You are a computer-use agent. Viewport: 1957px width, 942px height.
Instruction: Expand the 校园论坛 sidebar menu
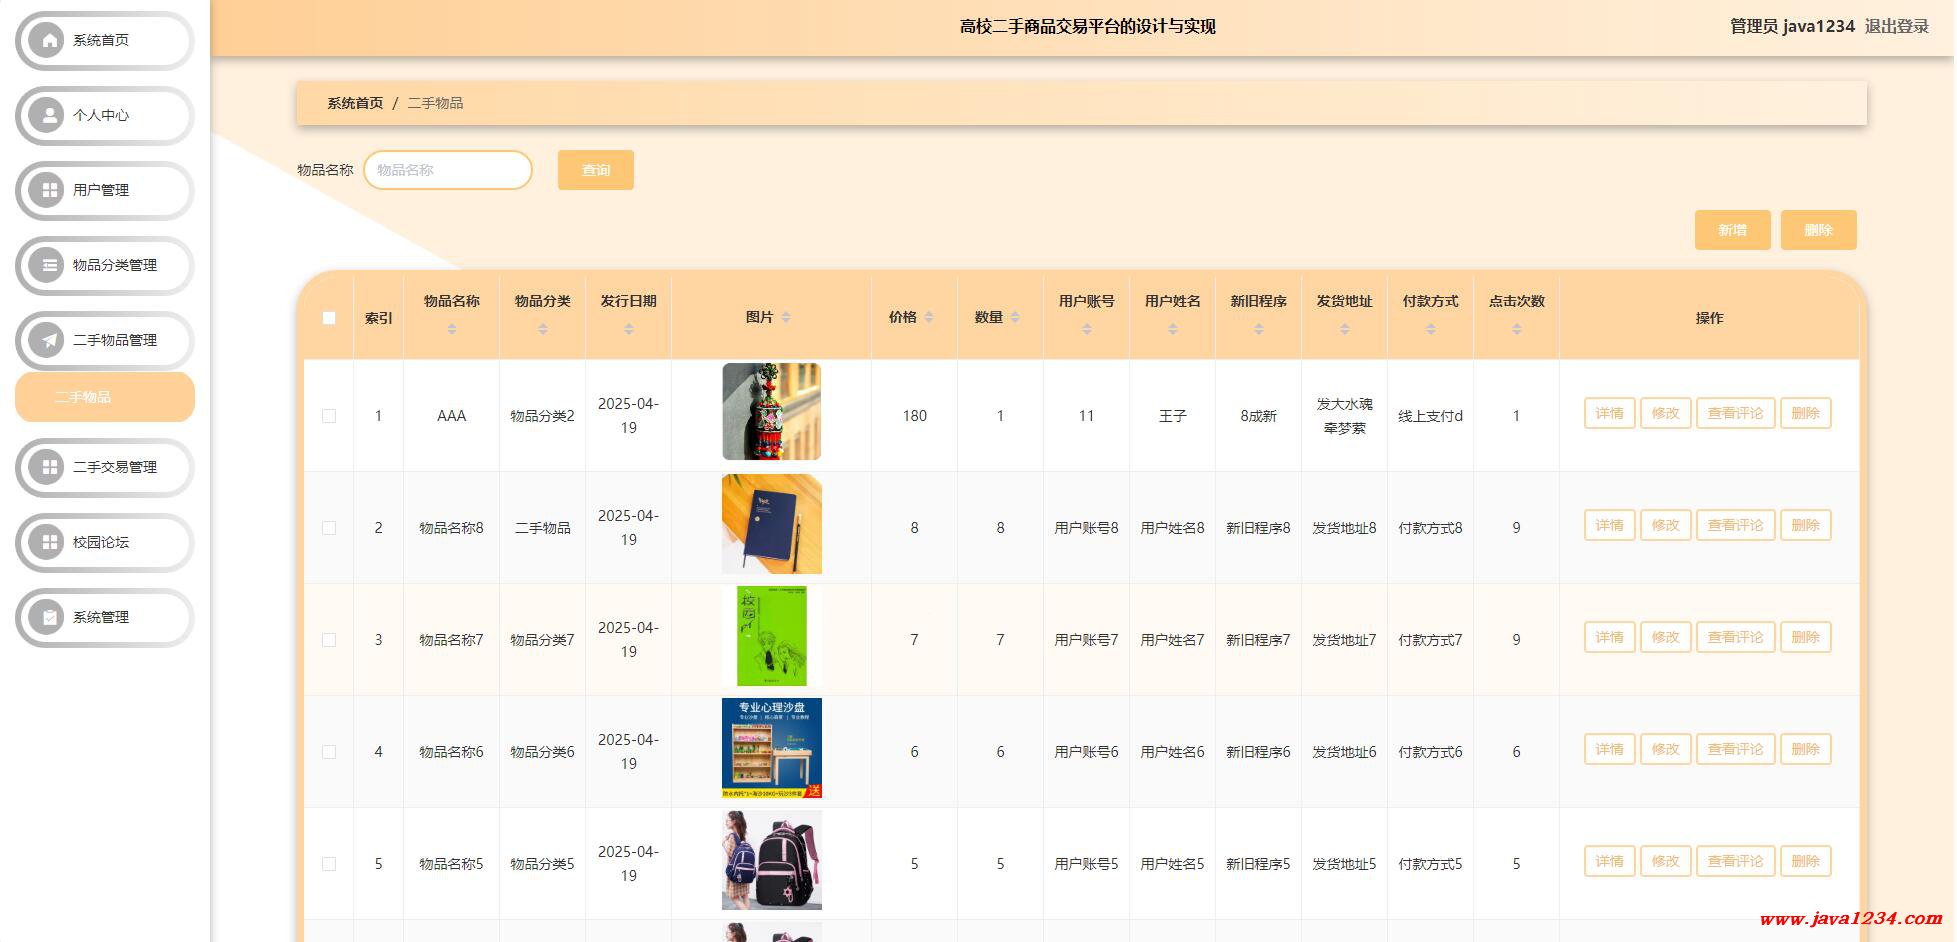[x=105, y=542]
